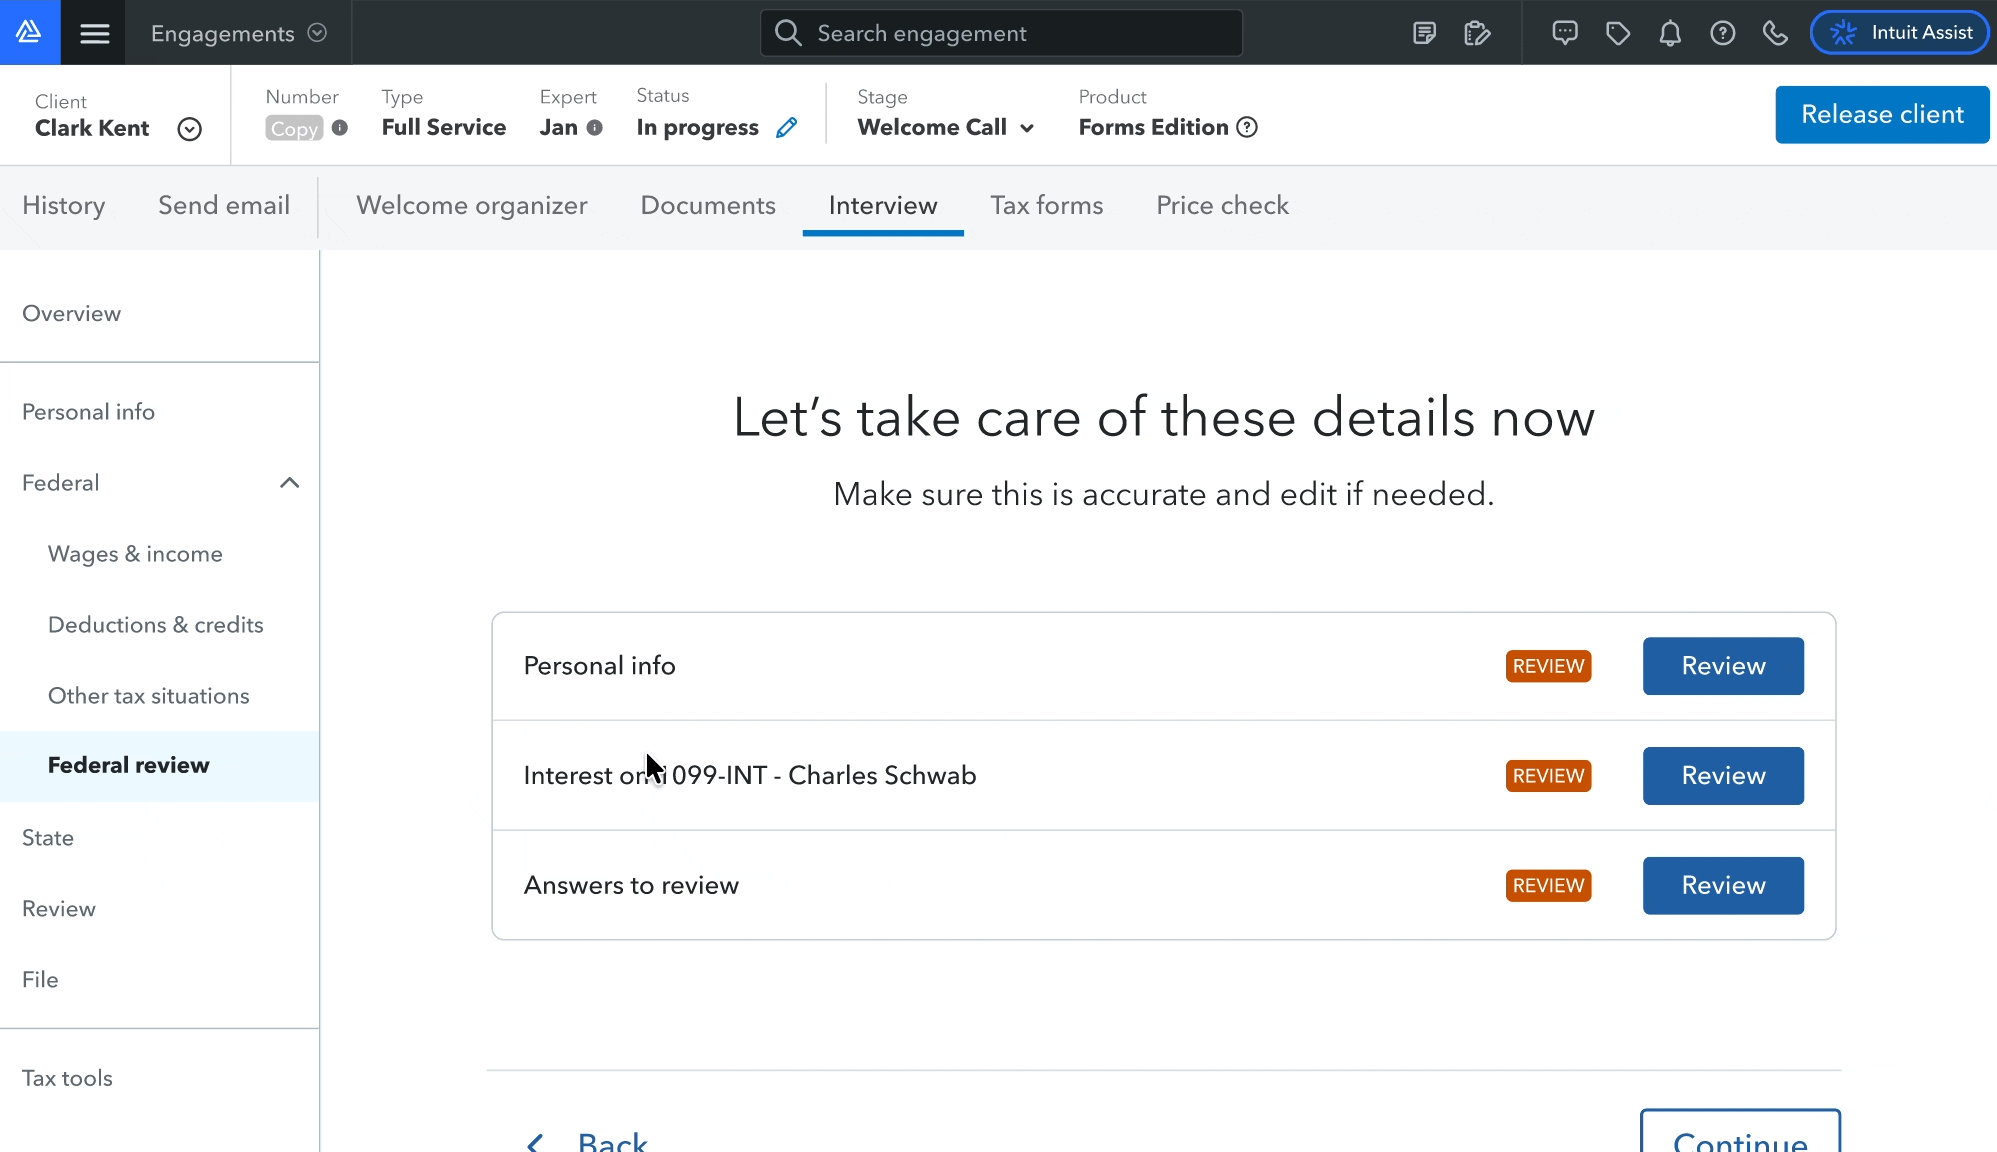Click the search magnifier icon
This screenshot has height=1152, width=1997.
click(x=788, y=33)
